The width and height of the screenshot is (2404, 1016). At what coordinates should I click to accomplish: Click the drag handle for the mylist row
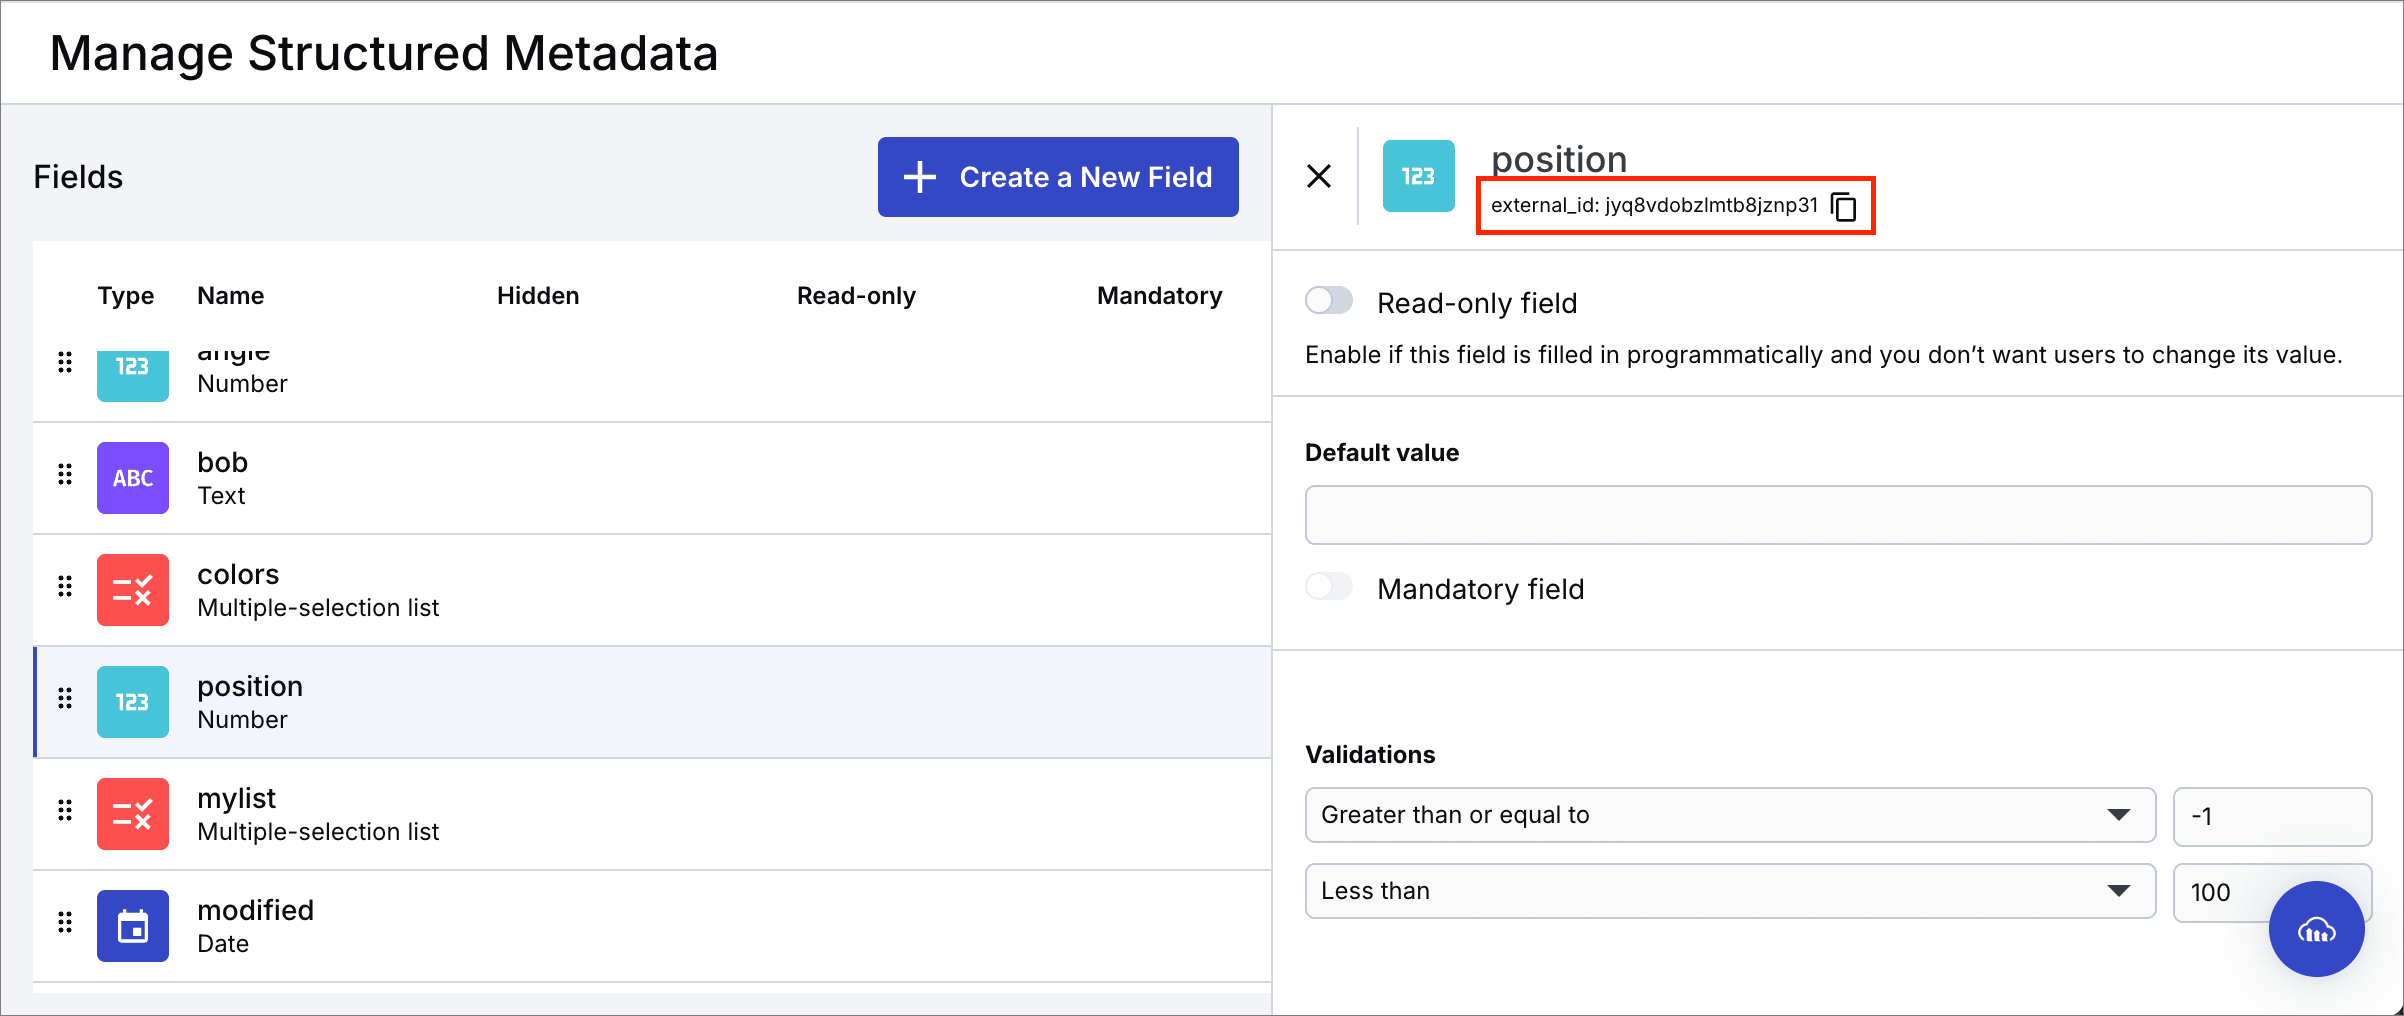click(65, 810)
